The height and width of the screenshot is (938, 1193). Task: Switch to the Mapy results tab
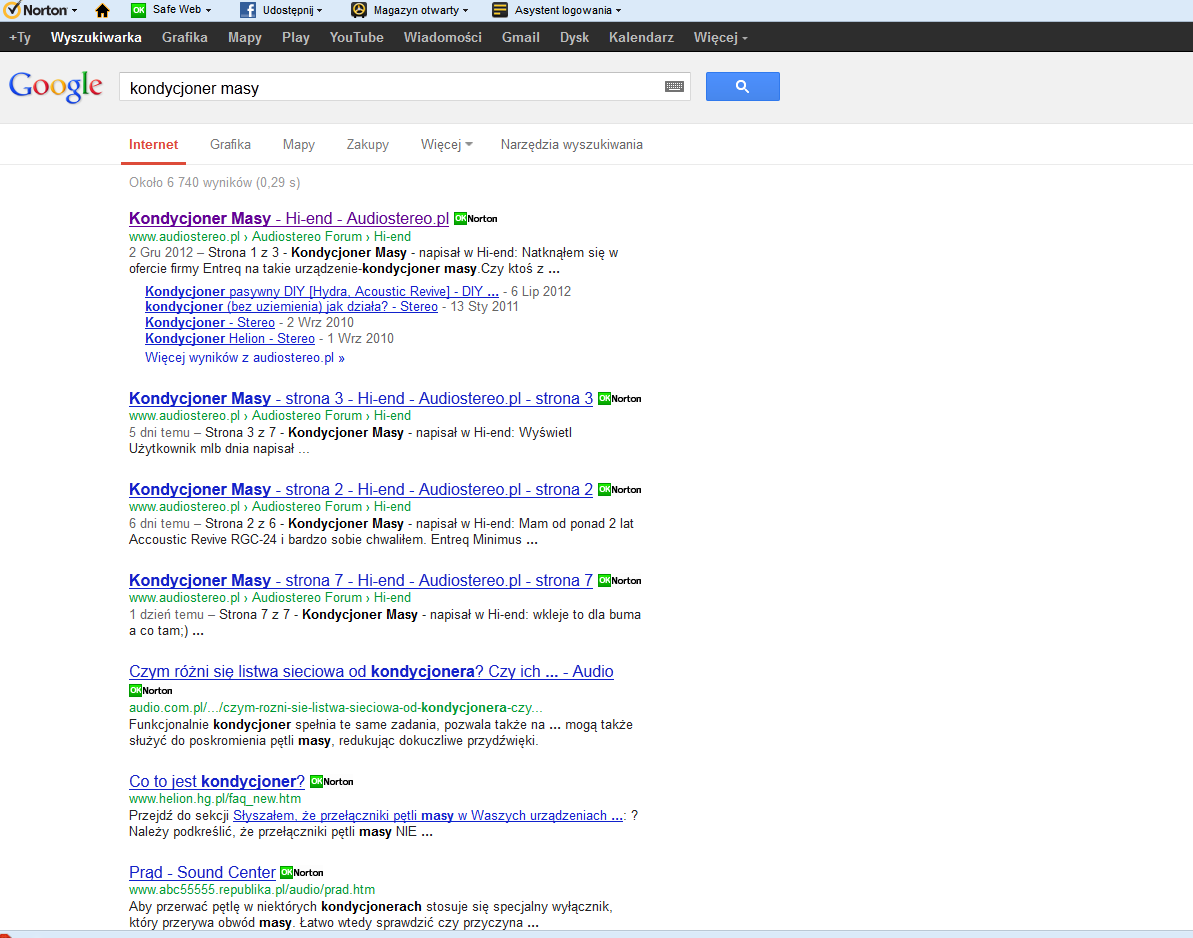pyautogui.click(x=299, y=145)
